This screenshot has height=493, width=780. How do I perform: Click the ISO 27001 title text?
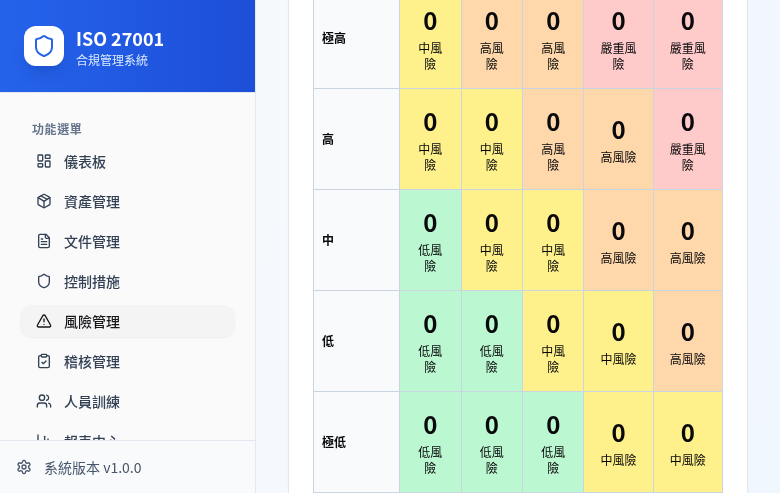pyautogui.click(x=120, y=39)
